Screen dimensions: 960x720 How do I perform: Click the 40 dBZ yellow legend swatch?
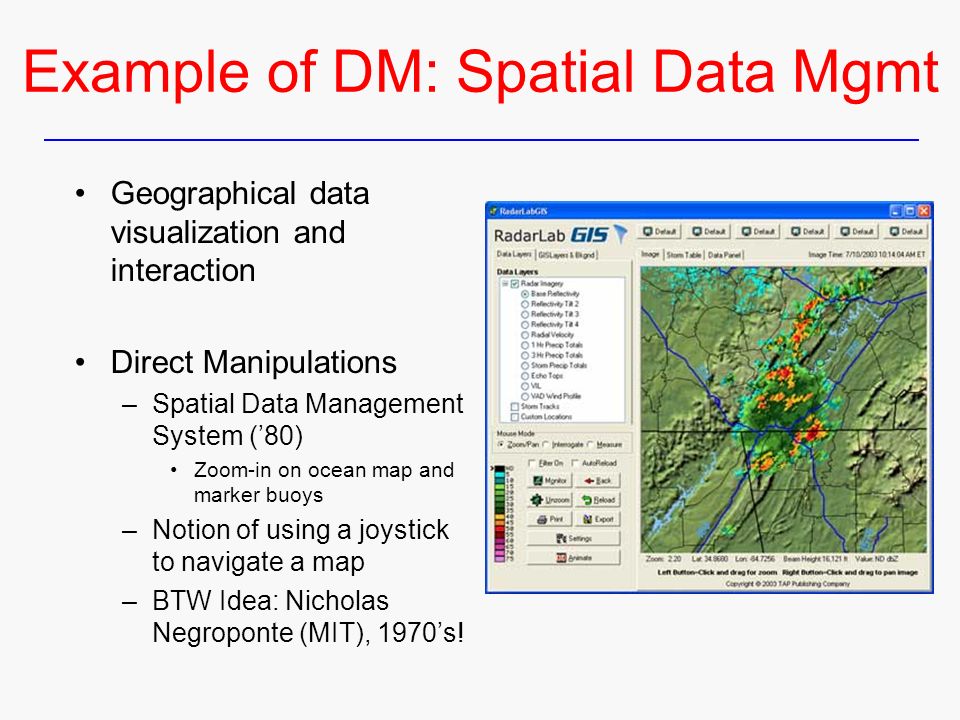point(499,517)
